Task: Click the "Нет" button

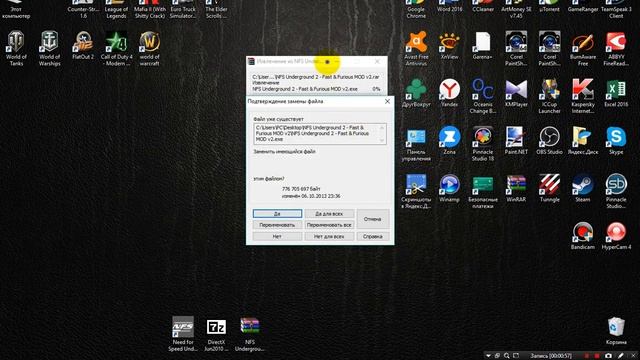Action: (x=277, y=236)
